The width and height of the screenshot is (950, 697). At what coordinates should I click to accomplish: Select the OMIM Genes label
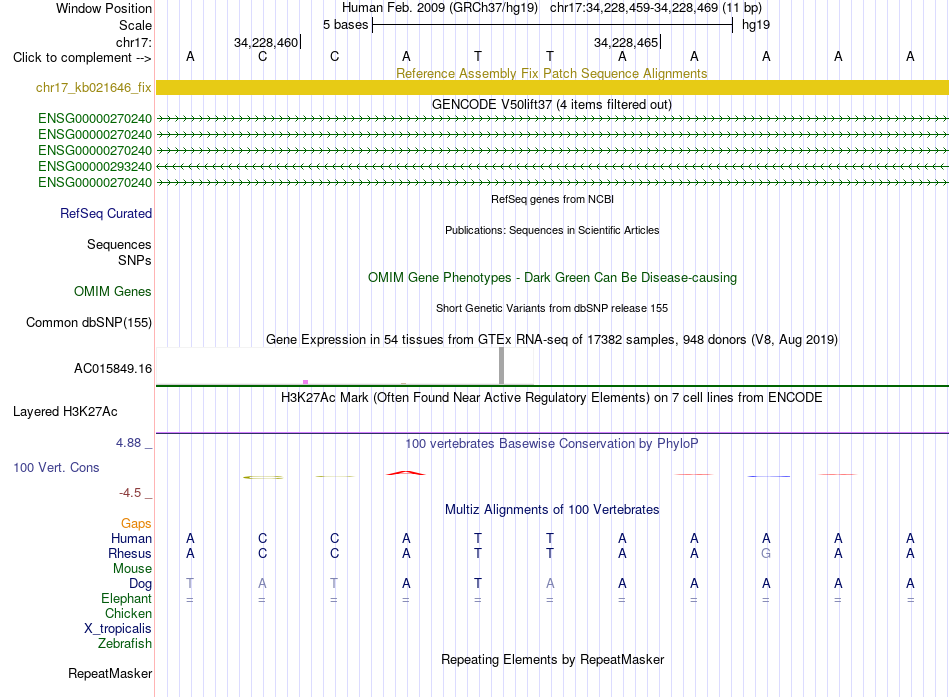click(112, 292)
